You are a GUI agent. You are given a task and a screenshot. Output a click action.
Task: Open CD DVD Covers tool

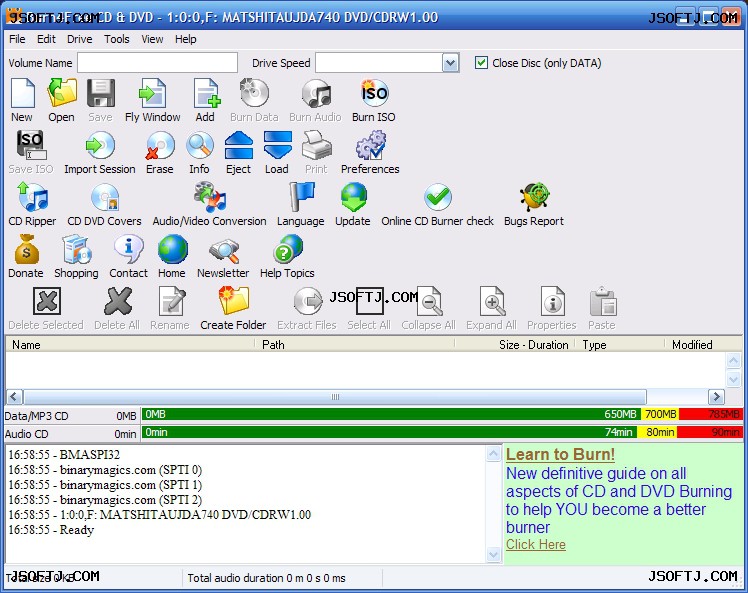tap(105, 197)
